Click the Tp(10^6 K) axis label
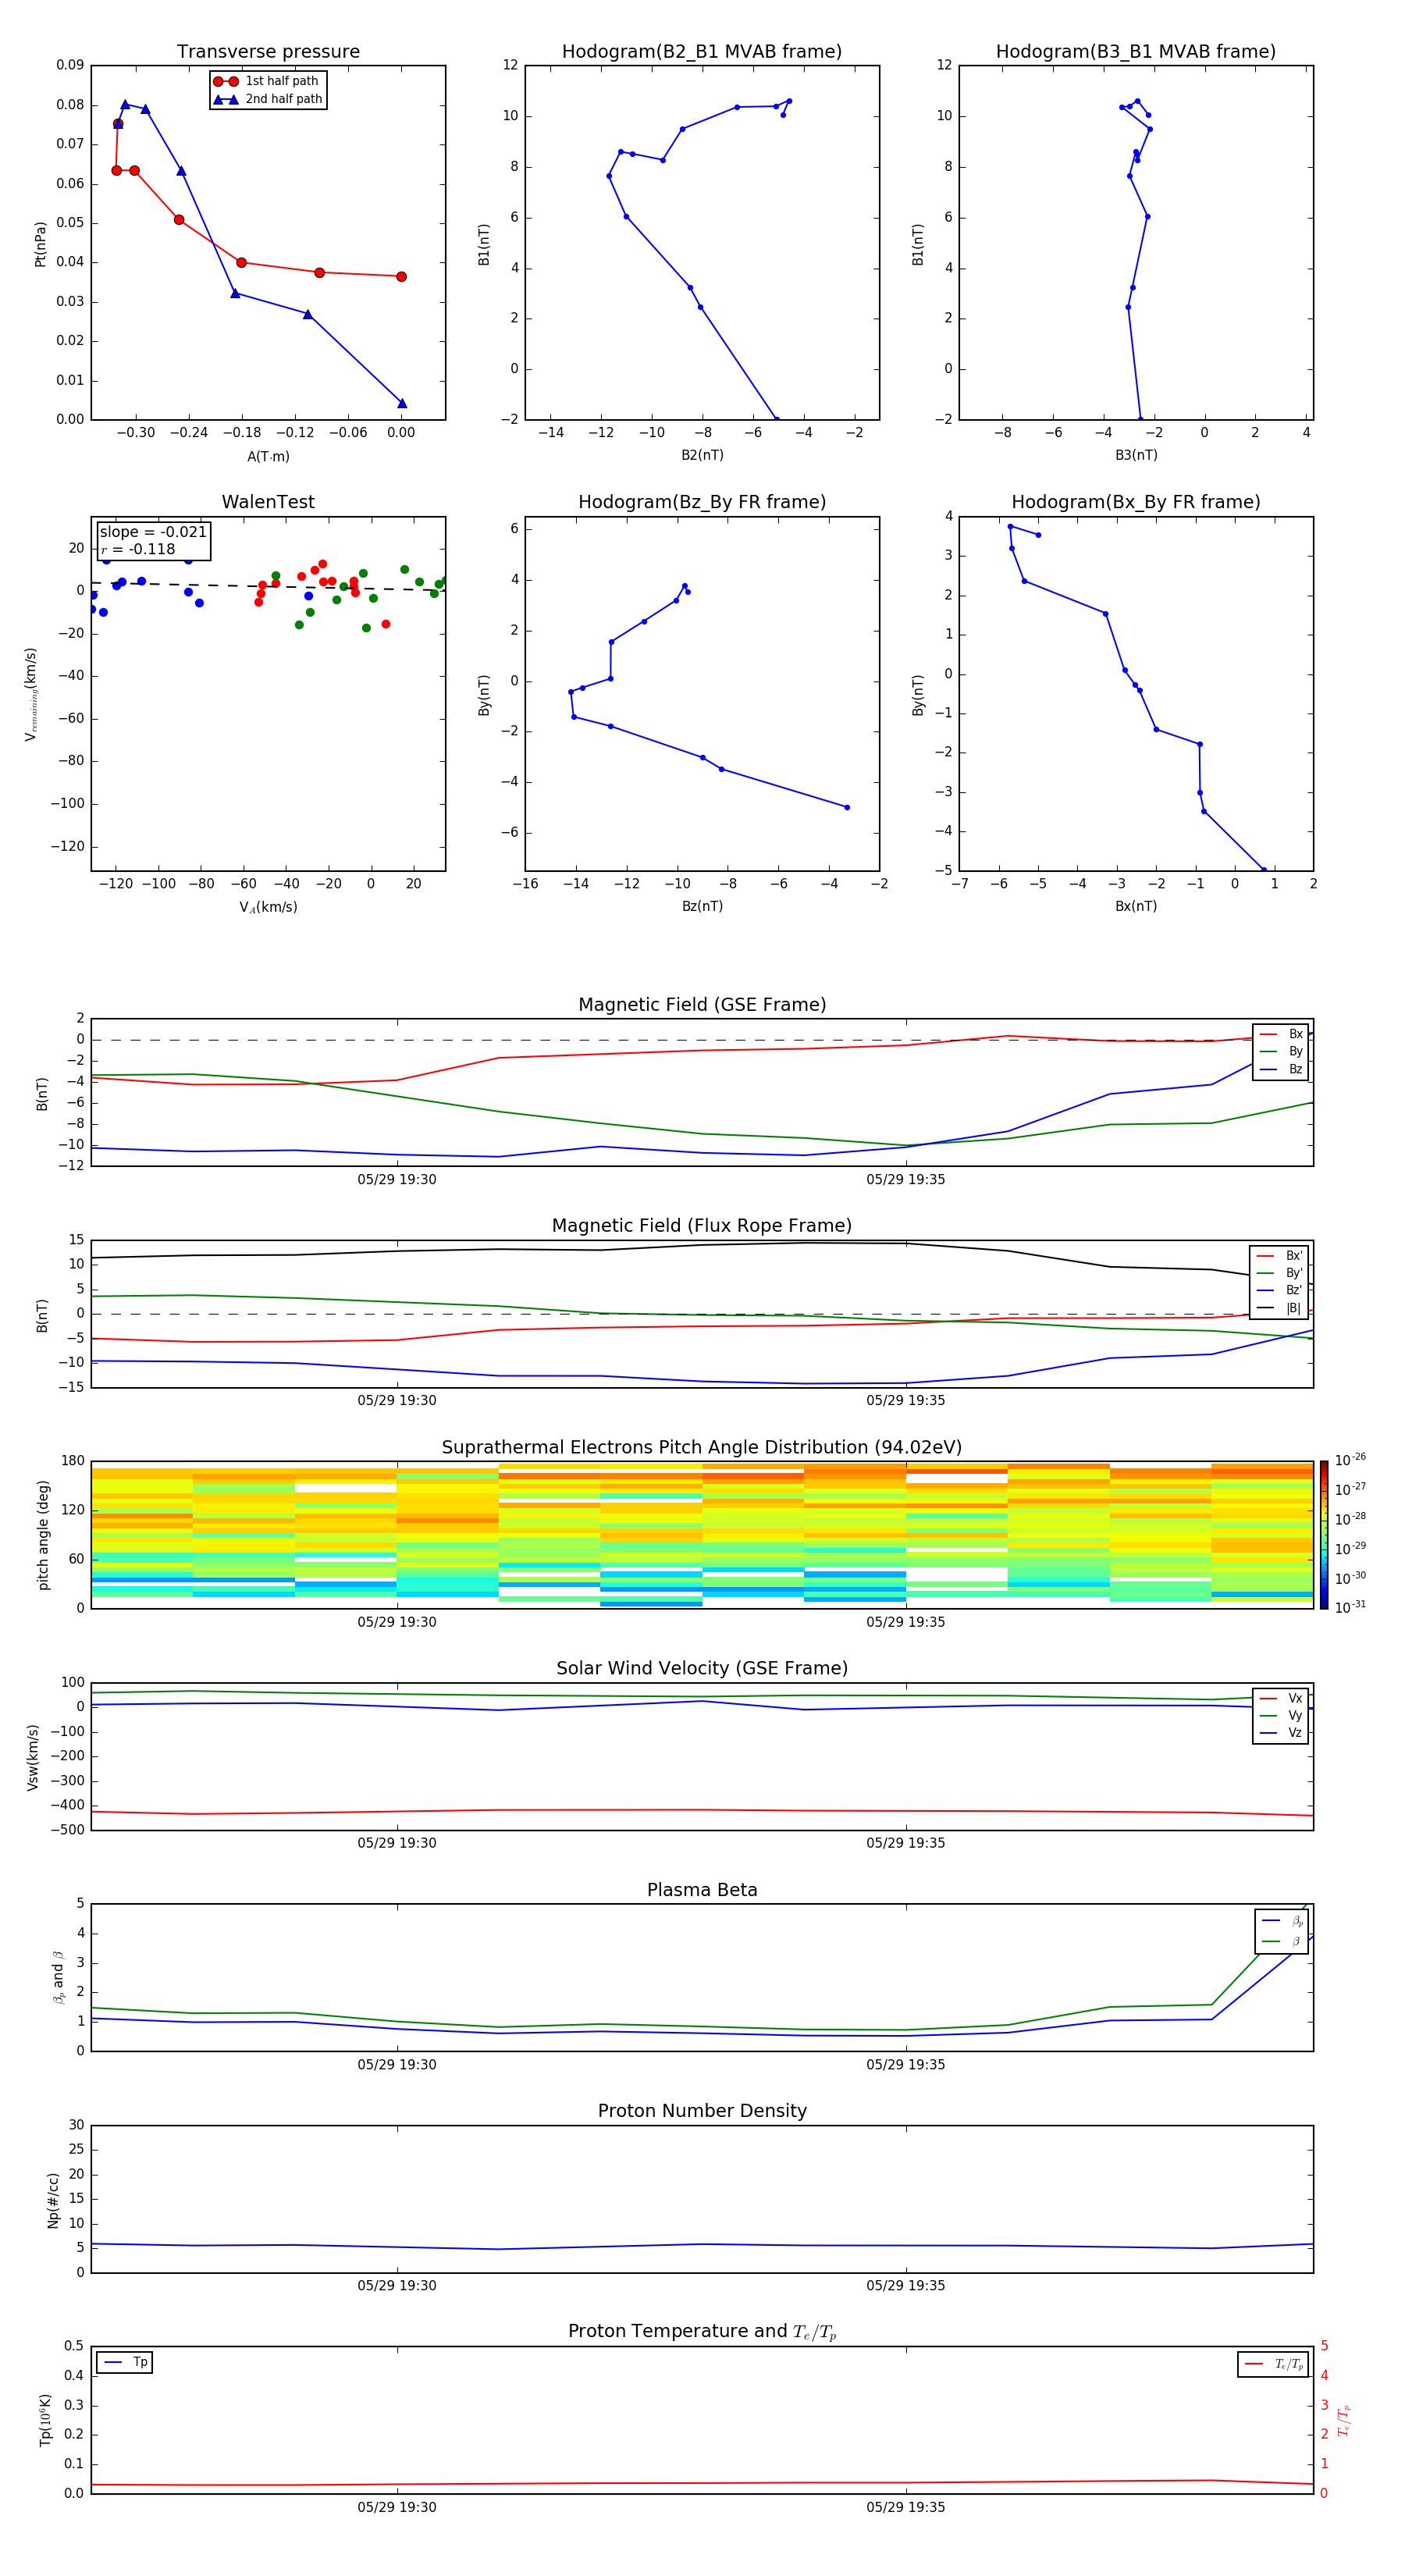This screenshot has width=1405, height=2576. [x=45, y=2420]
